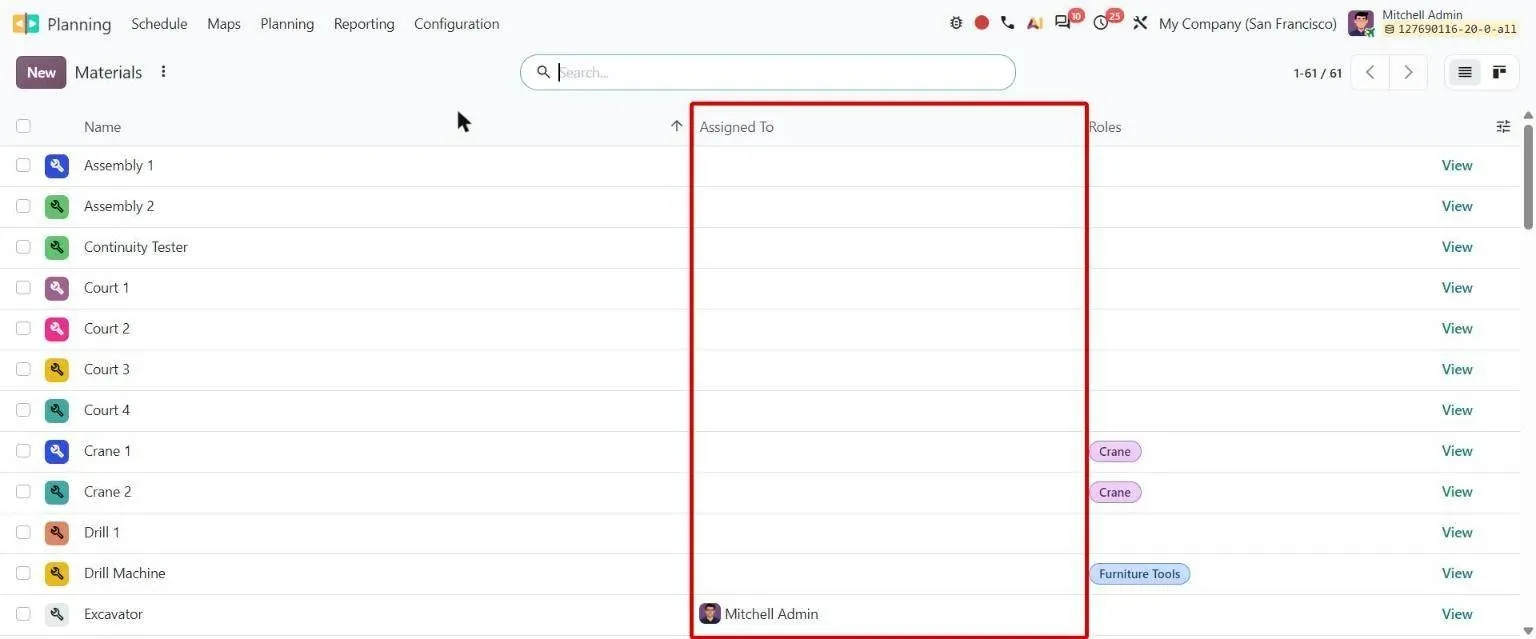Switch to list view
This screenshot has height=639, width=1536.
tap(1465, 72)
